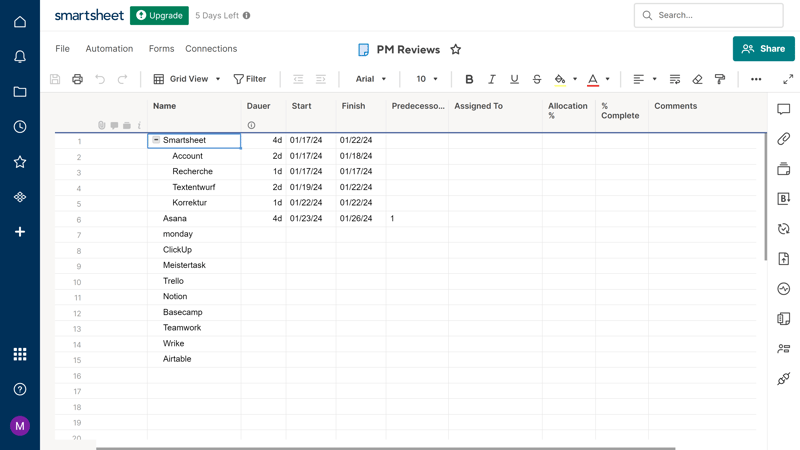
Task: Click the Save icon in toolbar
Action: 55,79
